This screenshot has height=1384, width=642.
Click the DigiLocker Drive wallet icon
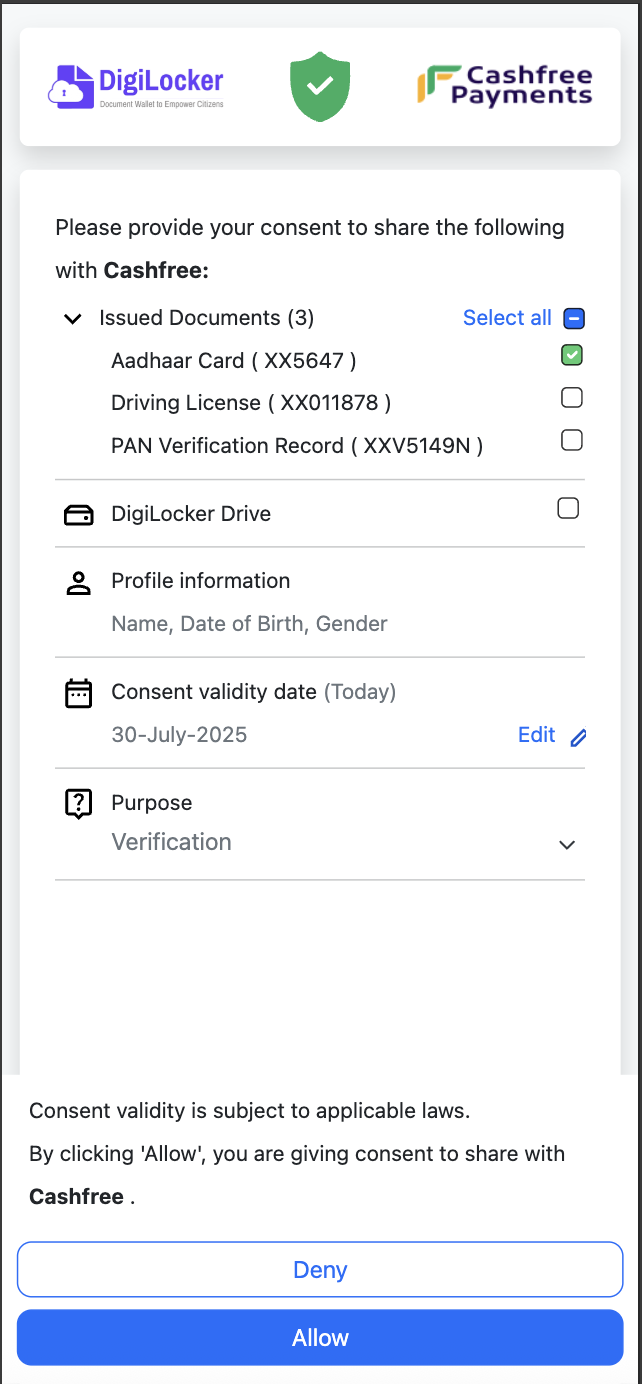pyautogui.click(x=78, y=515)
